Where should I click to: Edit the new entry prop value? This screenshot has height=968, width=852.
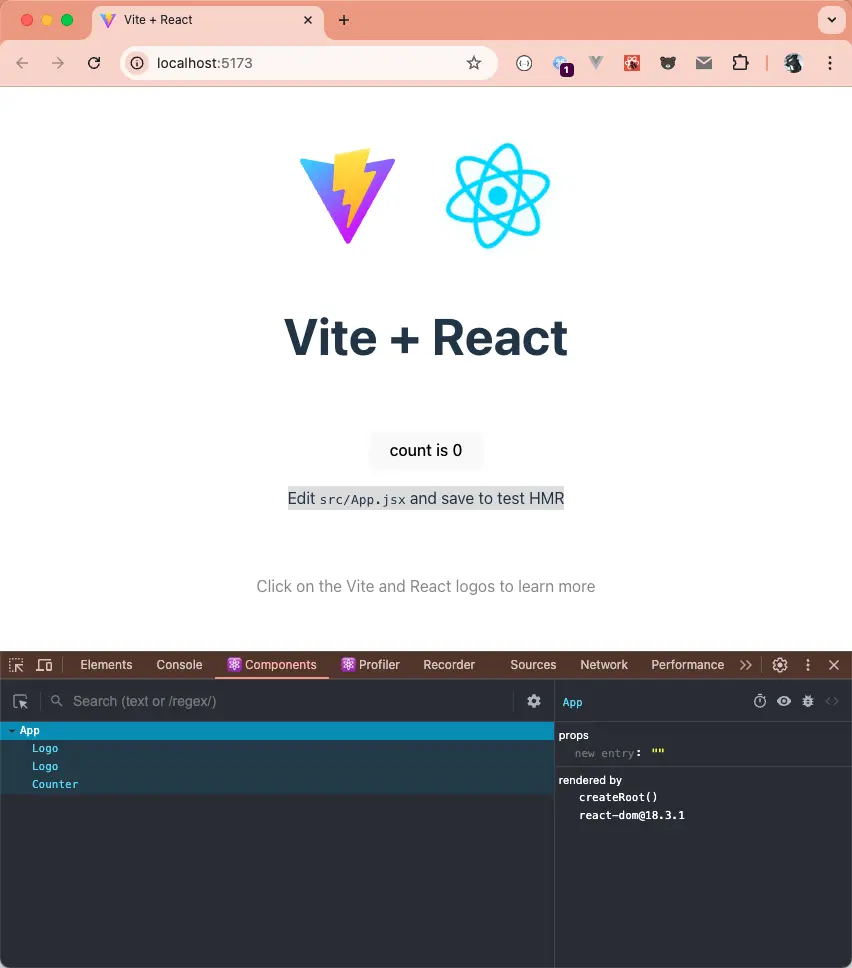pyautogui.click(x=658, y=753)
